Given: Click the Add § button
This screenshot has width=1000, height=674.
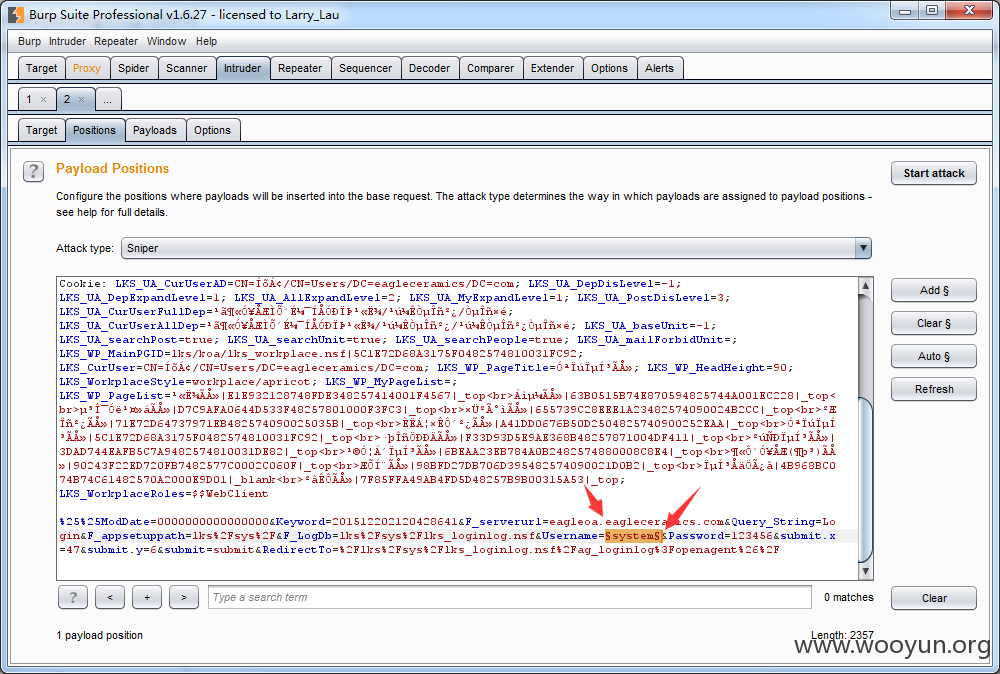Looking at the screenshot, I should click(934, 290).
